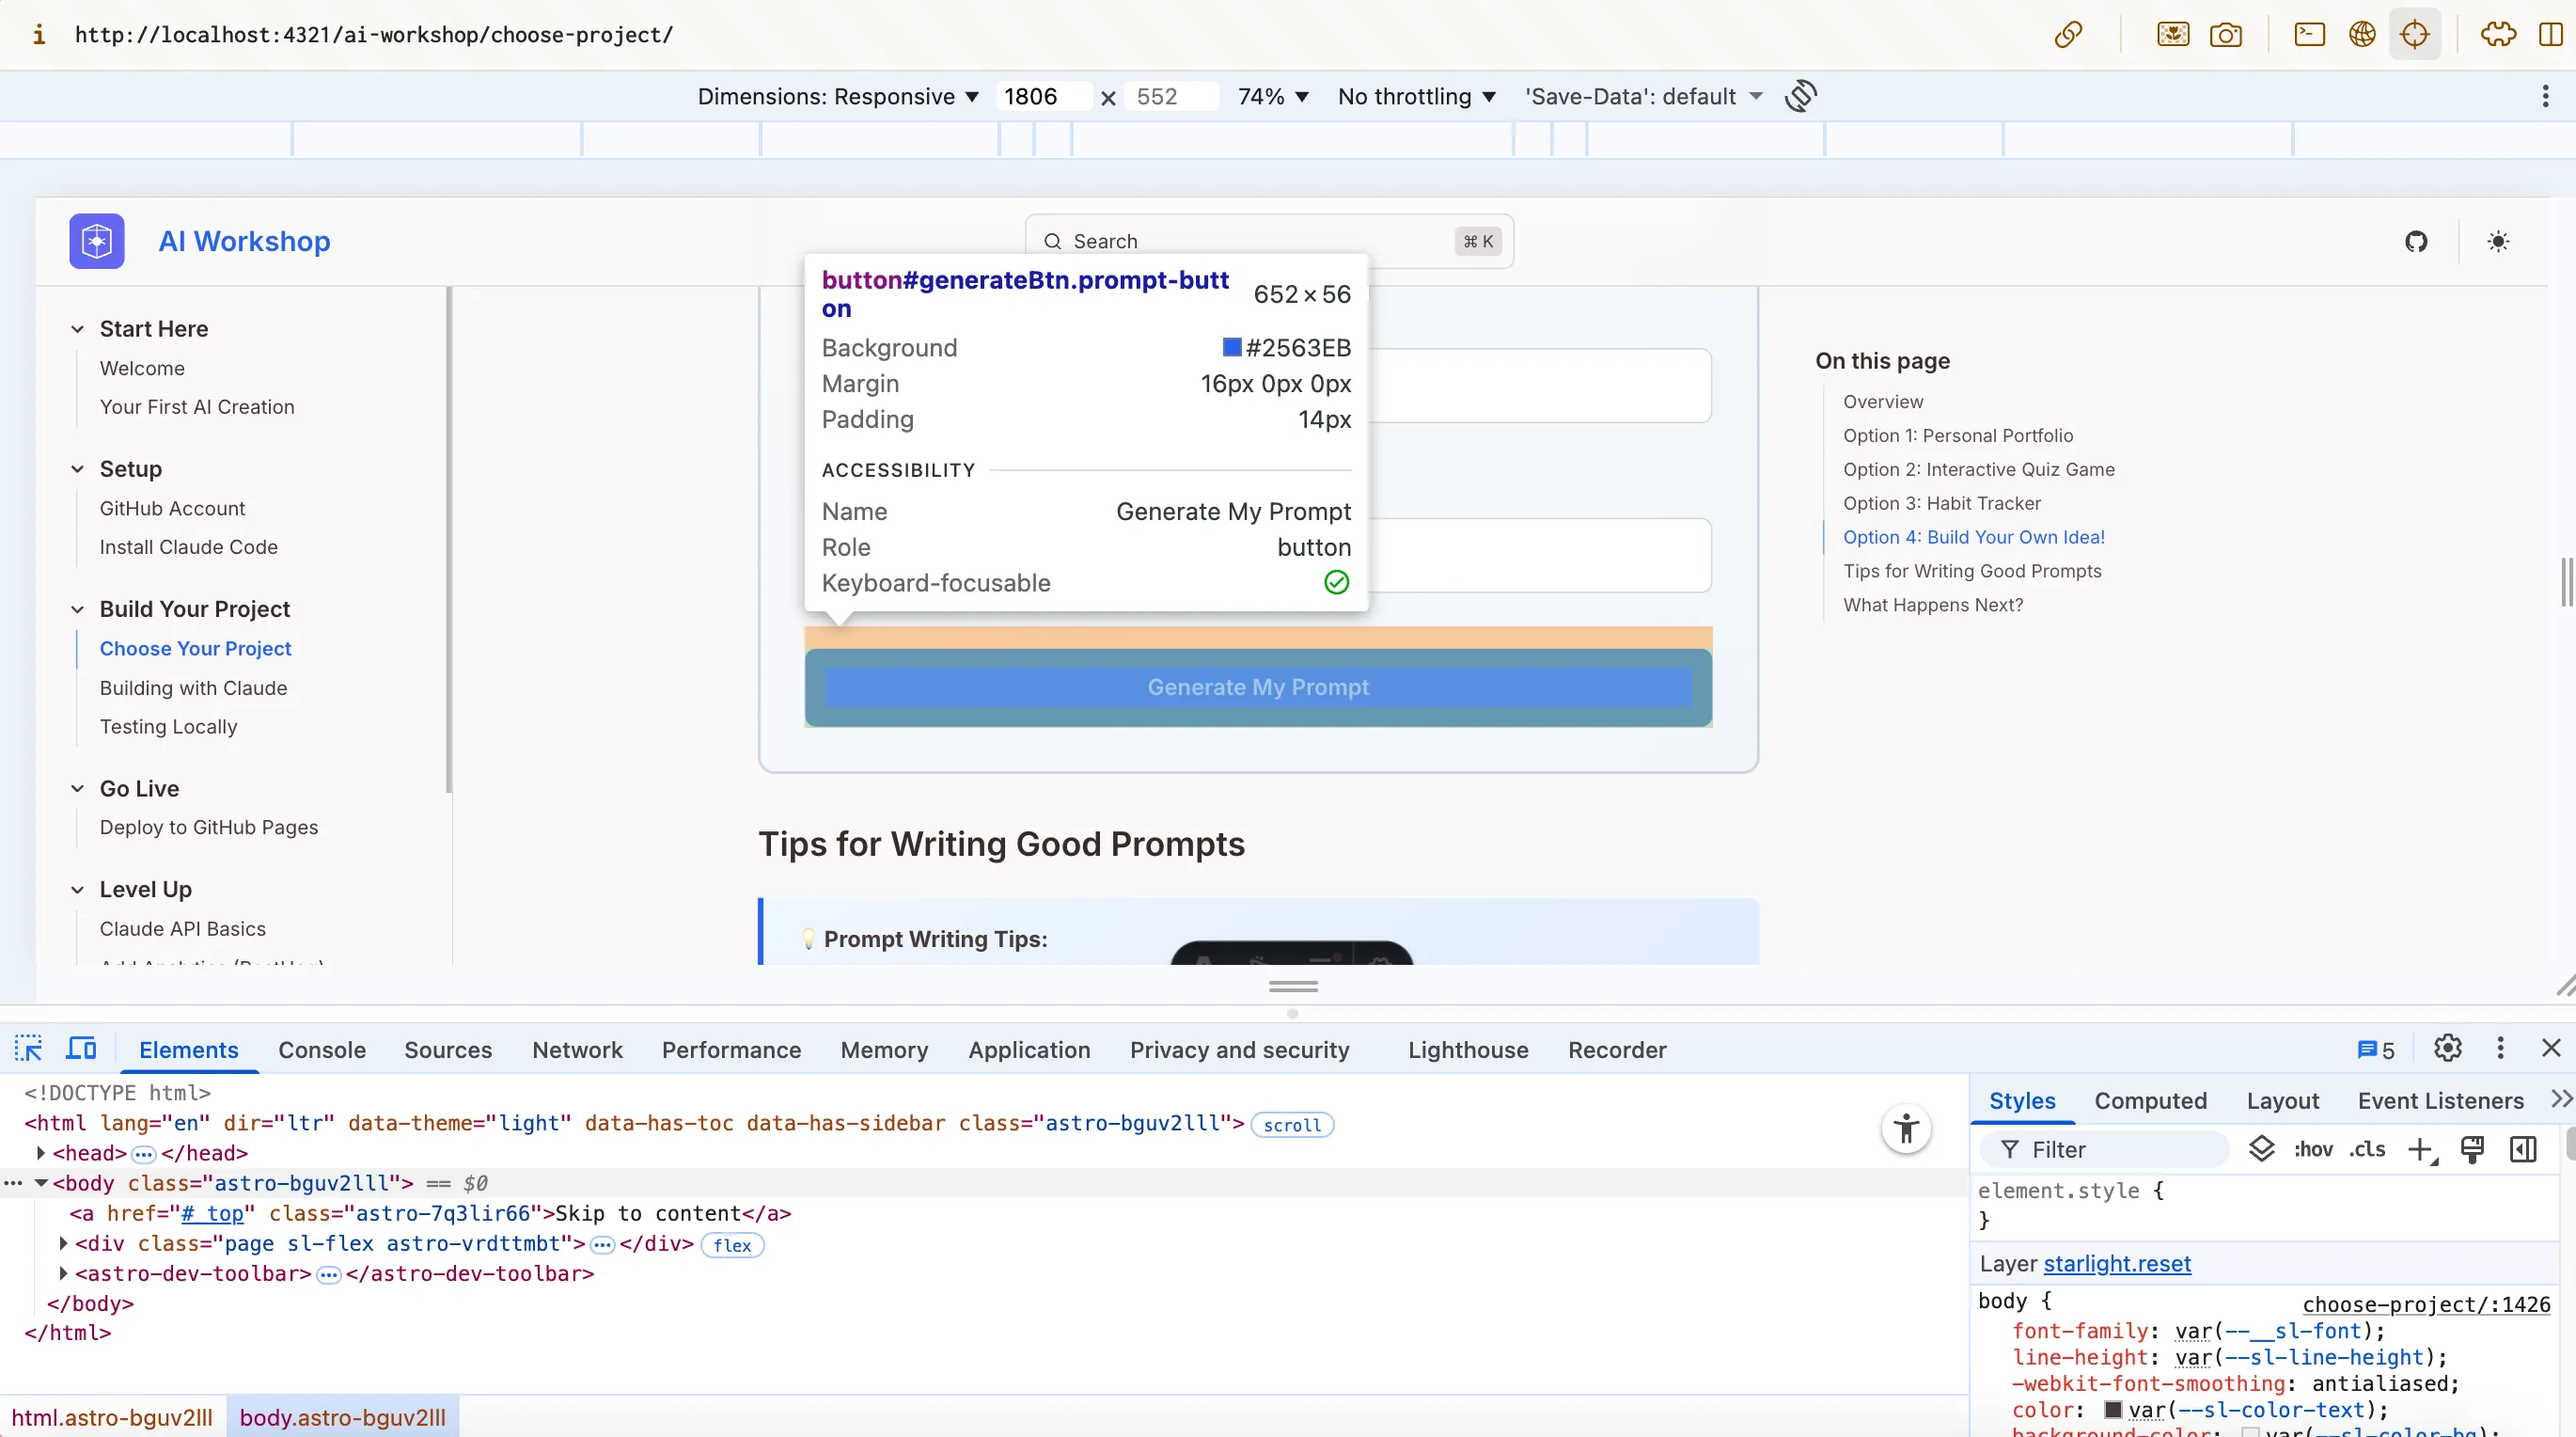The image size is (2576, 1437).
Task: Expand the astro-dev-toolbar node
Action: [x=64, y=1273]
